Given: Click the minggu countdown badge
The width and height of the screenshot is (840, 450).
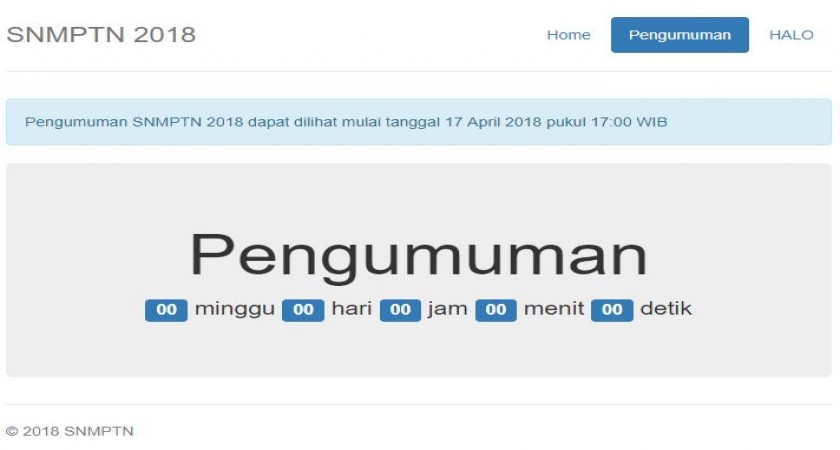Looking at the screenshot, I should point(166,310).
